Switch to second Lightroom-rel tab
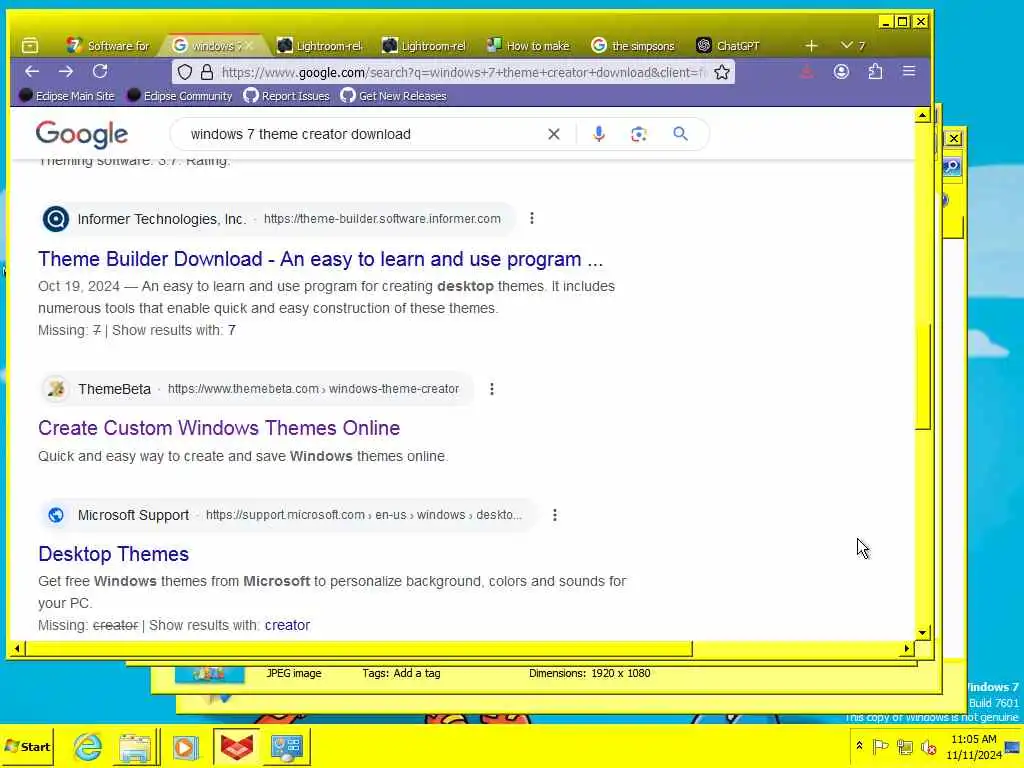The image size is (1024, 768). point(424,46)
